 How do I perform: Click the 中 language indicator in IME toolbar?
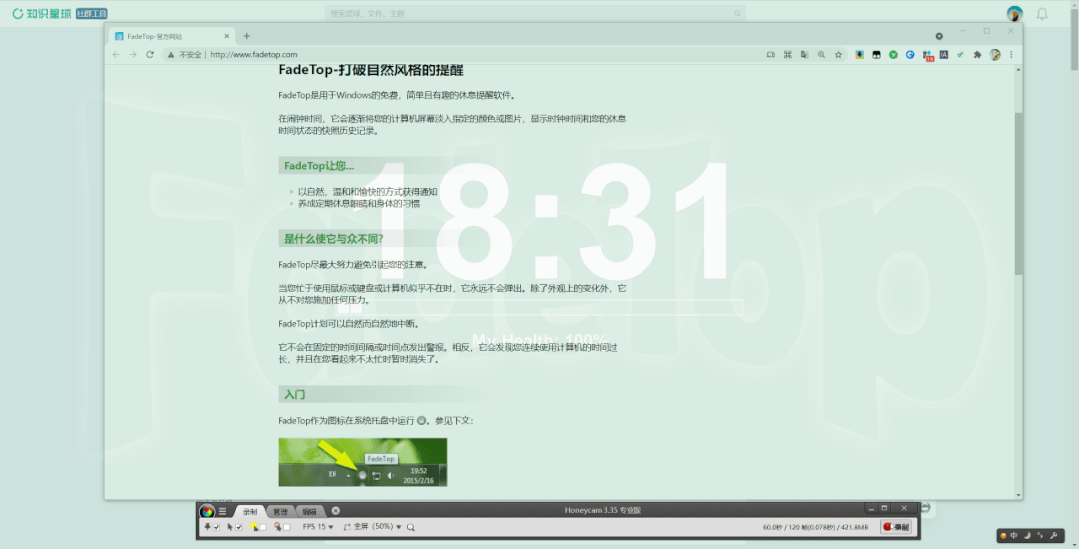[x=1014, y=535]
